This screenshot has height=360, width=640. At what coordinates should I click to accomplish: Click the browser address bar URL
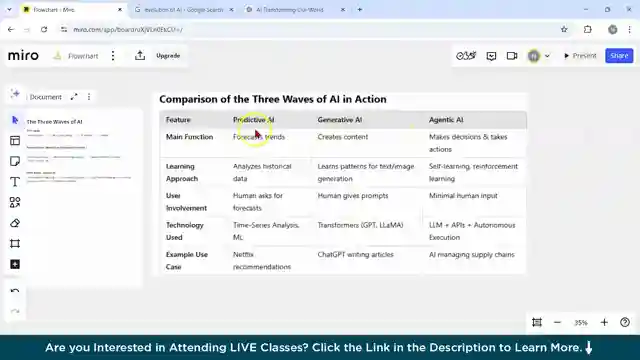pos(128,29)
